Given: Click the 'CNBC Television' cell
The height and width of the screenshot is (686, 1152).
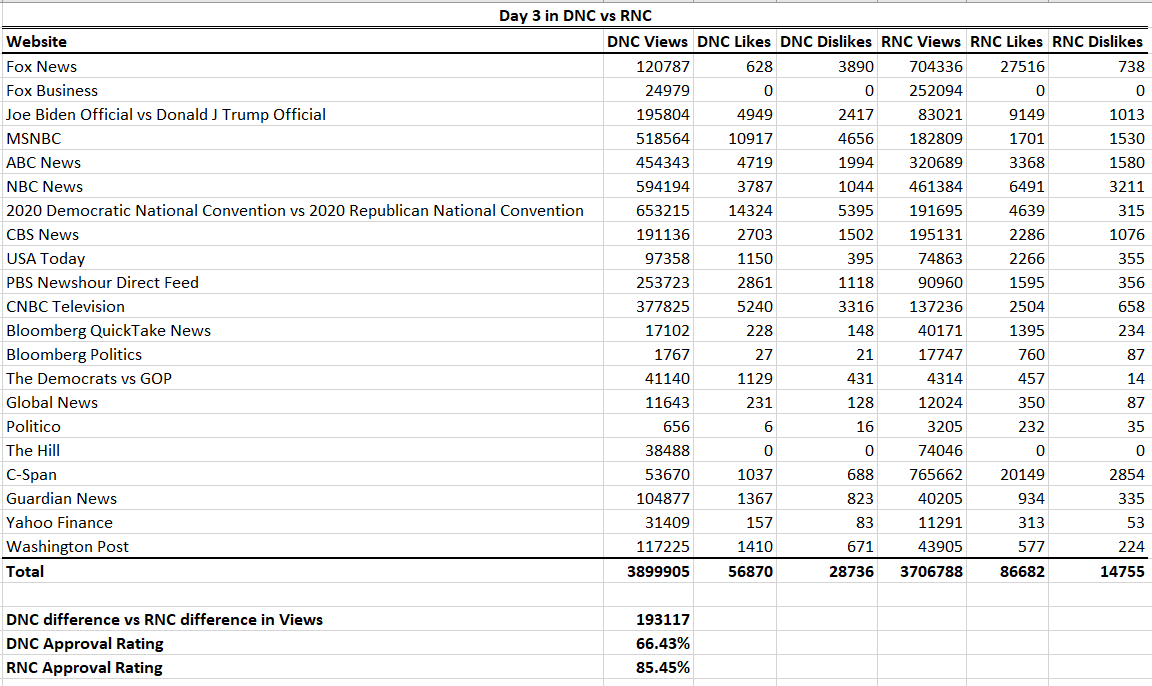Looking at the screenshot, I should (x=303, y=306).
